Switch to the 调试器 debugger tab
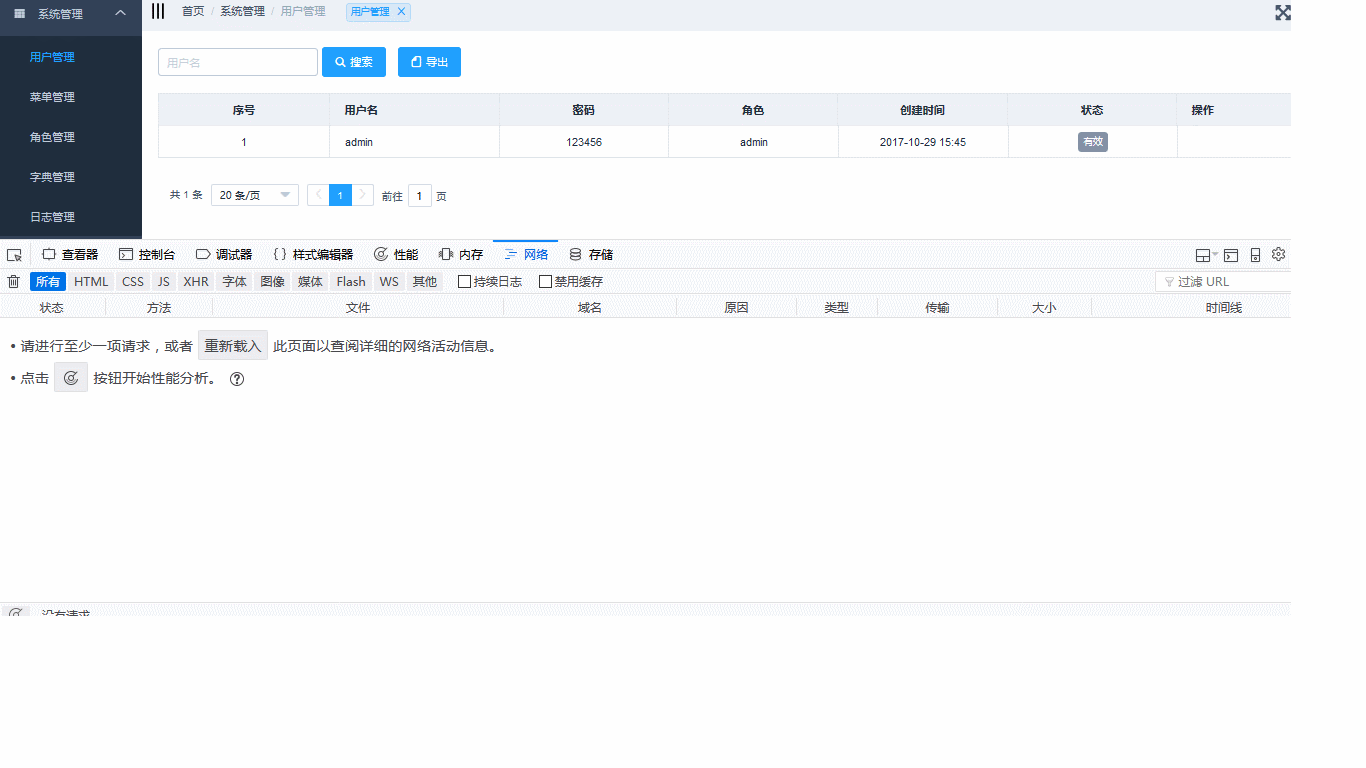Viewport: 1366px width, 768px height. (x=224, y=255)
